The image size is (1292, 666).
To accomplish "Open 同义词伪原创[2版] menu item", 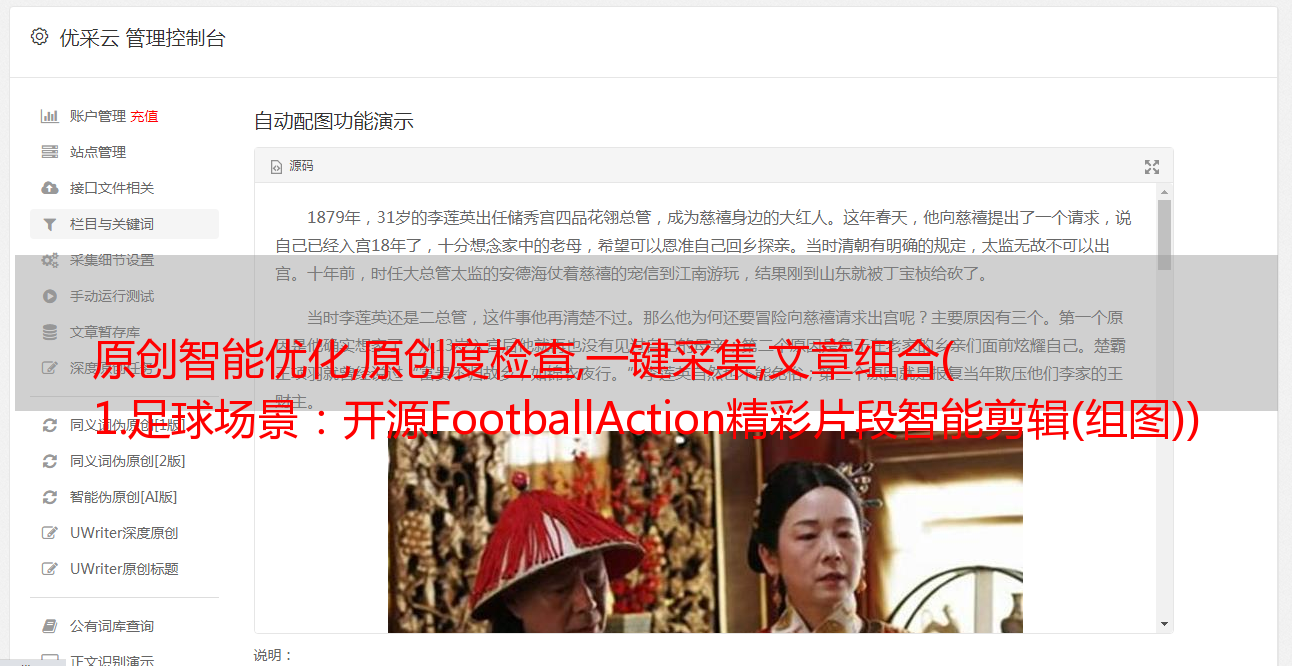I will point(127,461).
